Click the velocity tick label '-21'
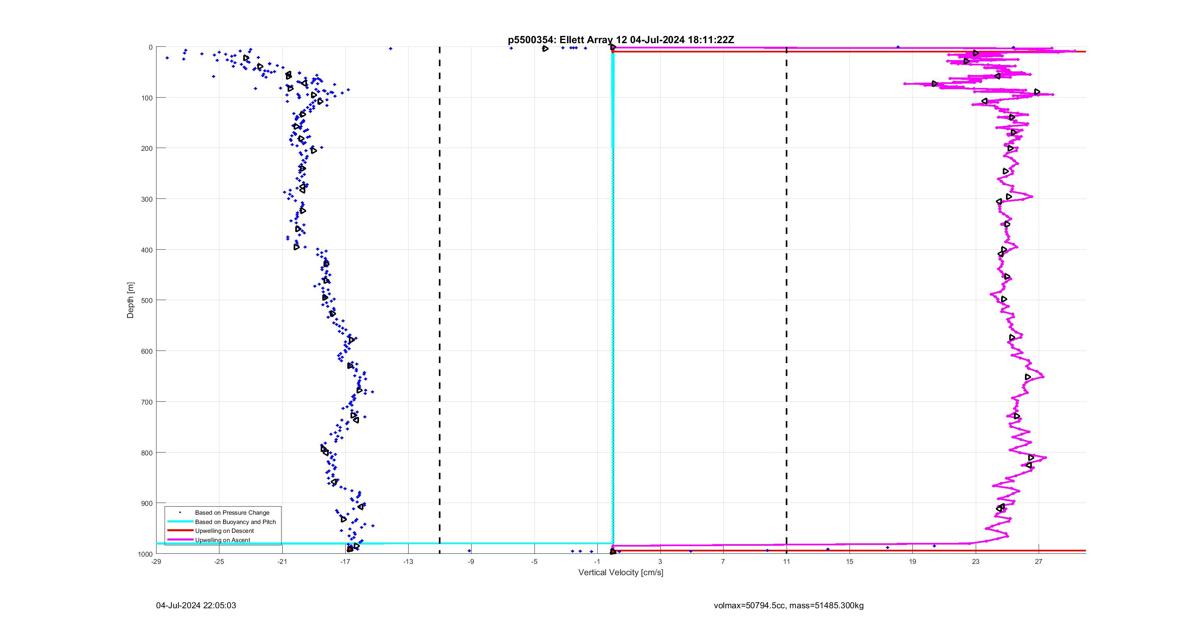This screenshot has width=1200, height=622. 282,562
